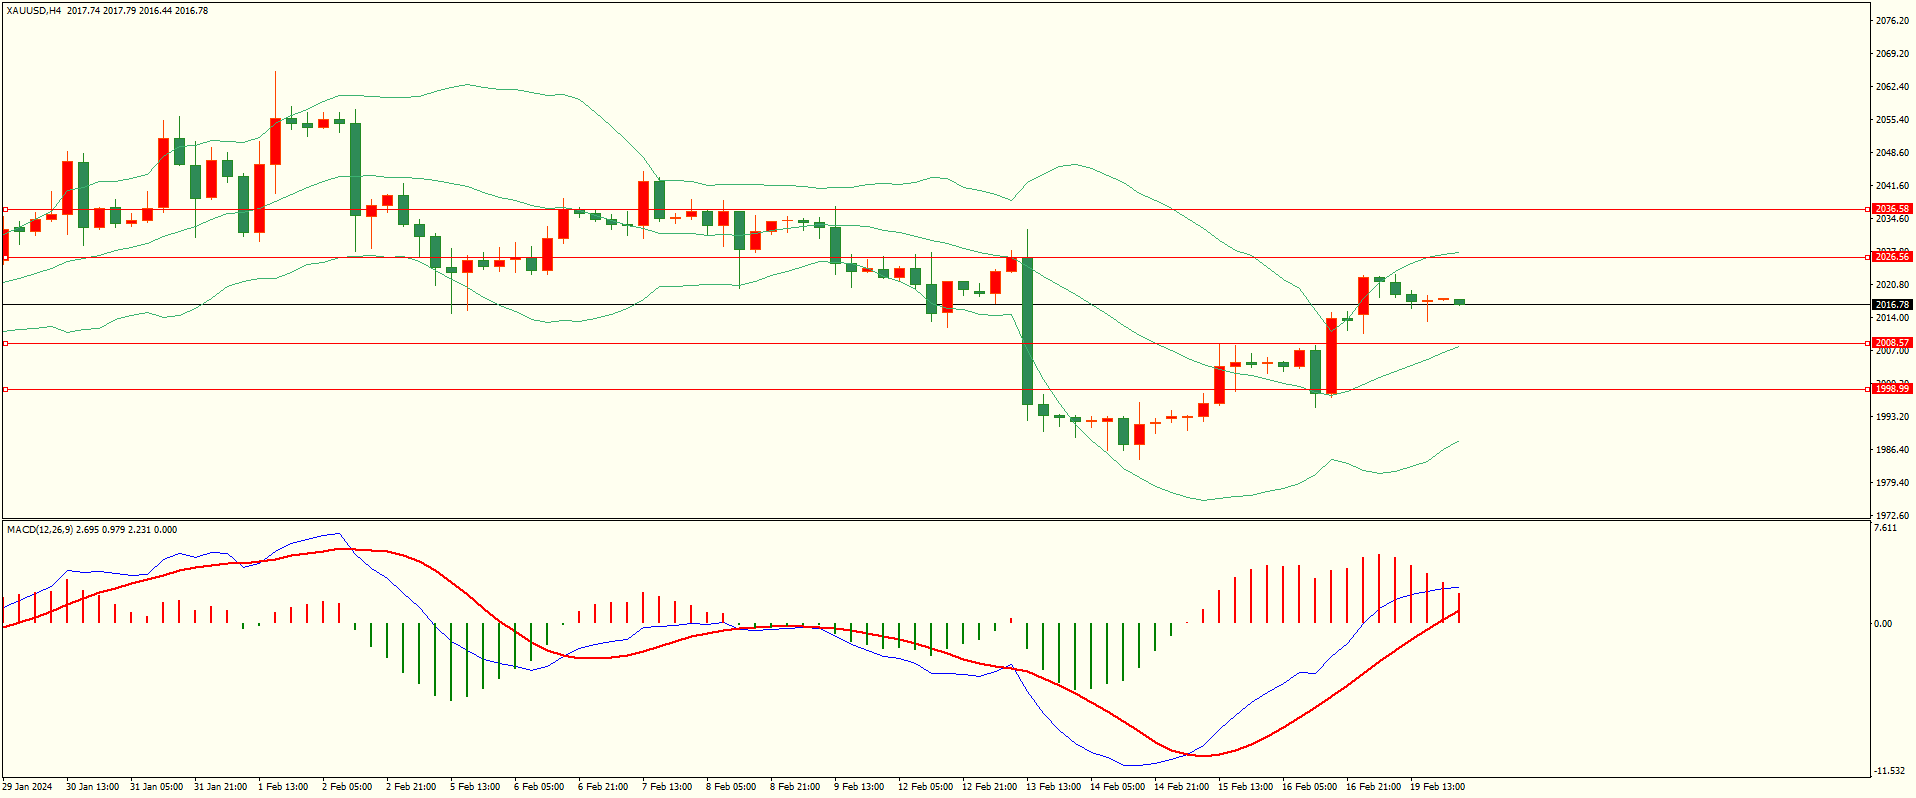
Task: Click the 13 Feb 13:00 time label
Action: point(1053,787)
